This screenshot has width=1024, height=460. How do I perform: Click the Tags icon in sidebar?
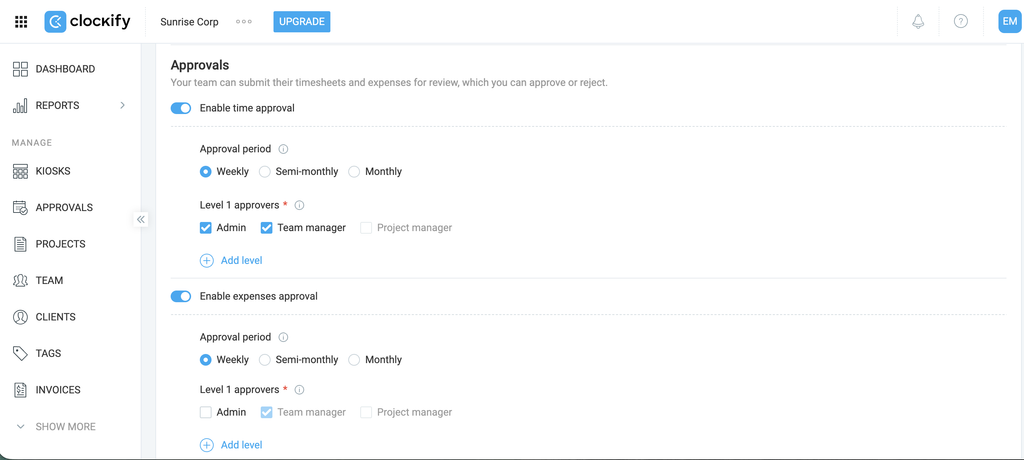click(x=20, y=353)
